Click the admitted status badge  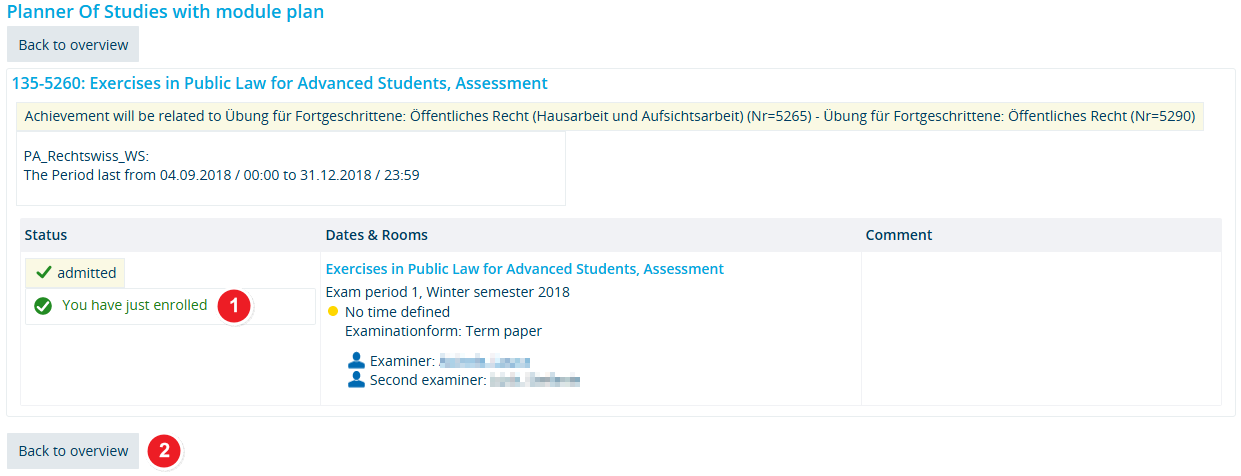tap(75, 273)
